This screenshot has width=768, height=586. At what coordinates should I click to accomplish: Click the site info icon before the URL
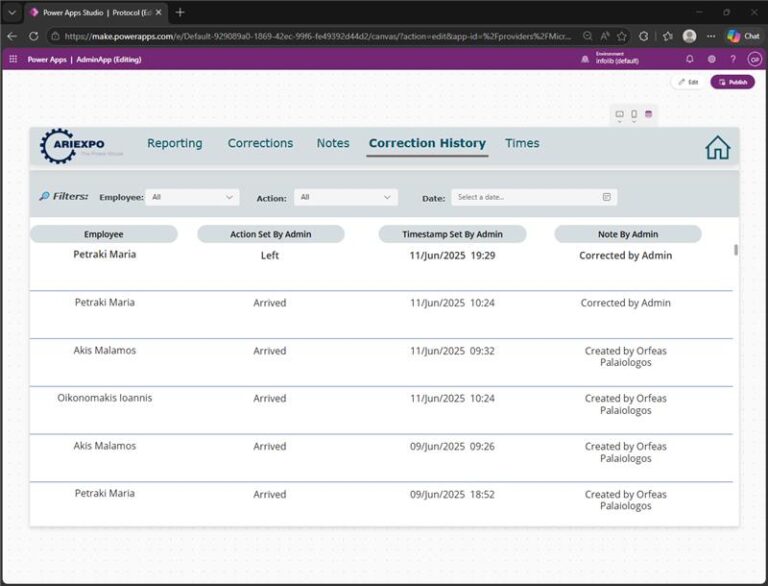coord(55,36)
